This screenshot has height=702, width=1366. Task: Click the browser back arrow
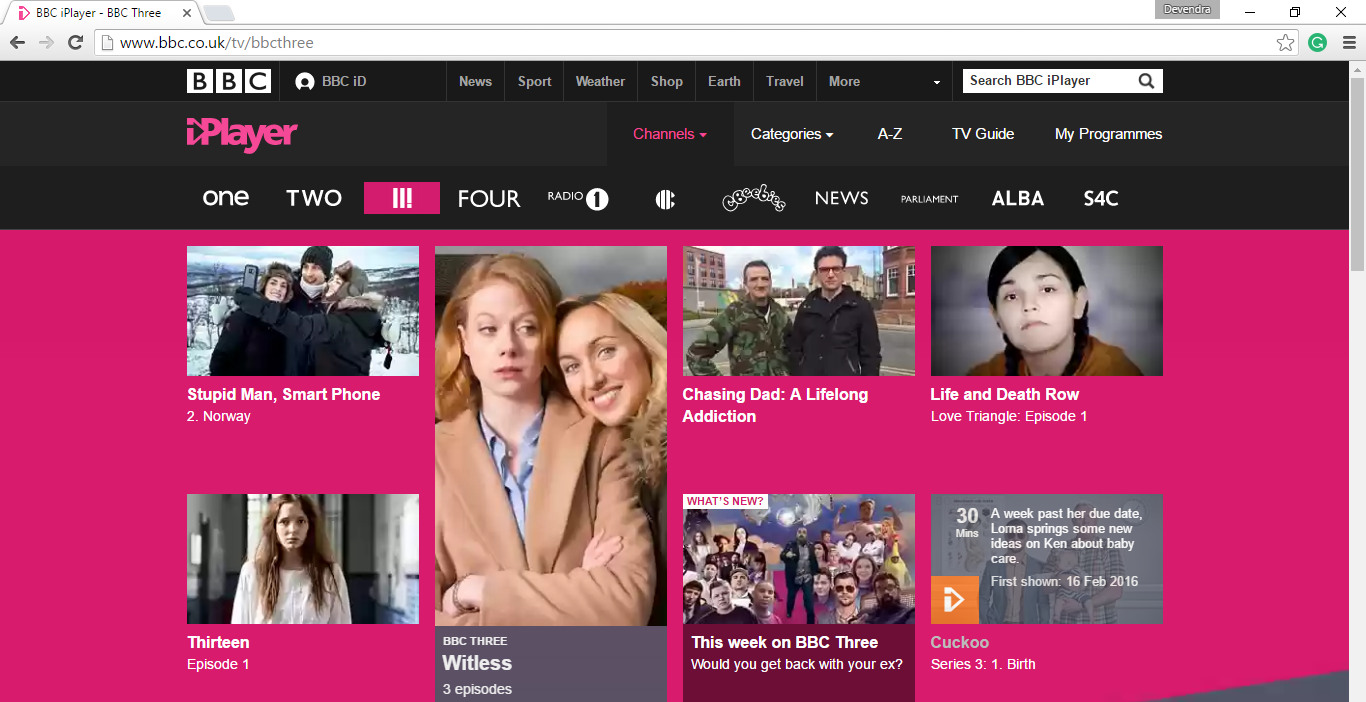pyautogui.click(x=17, y=42)
